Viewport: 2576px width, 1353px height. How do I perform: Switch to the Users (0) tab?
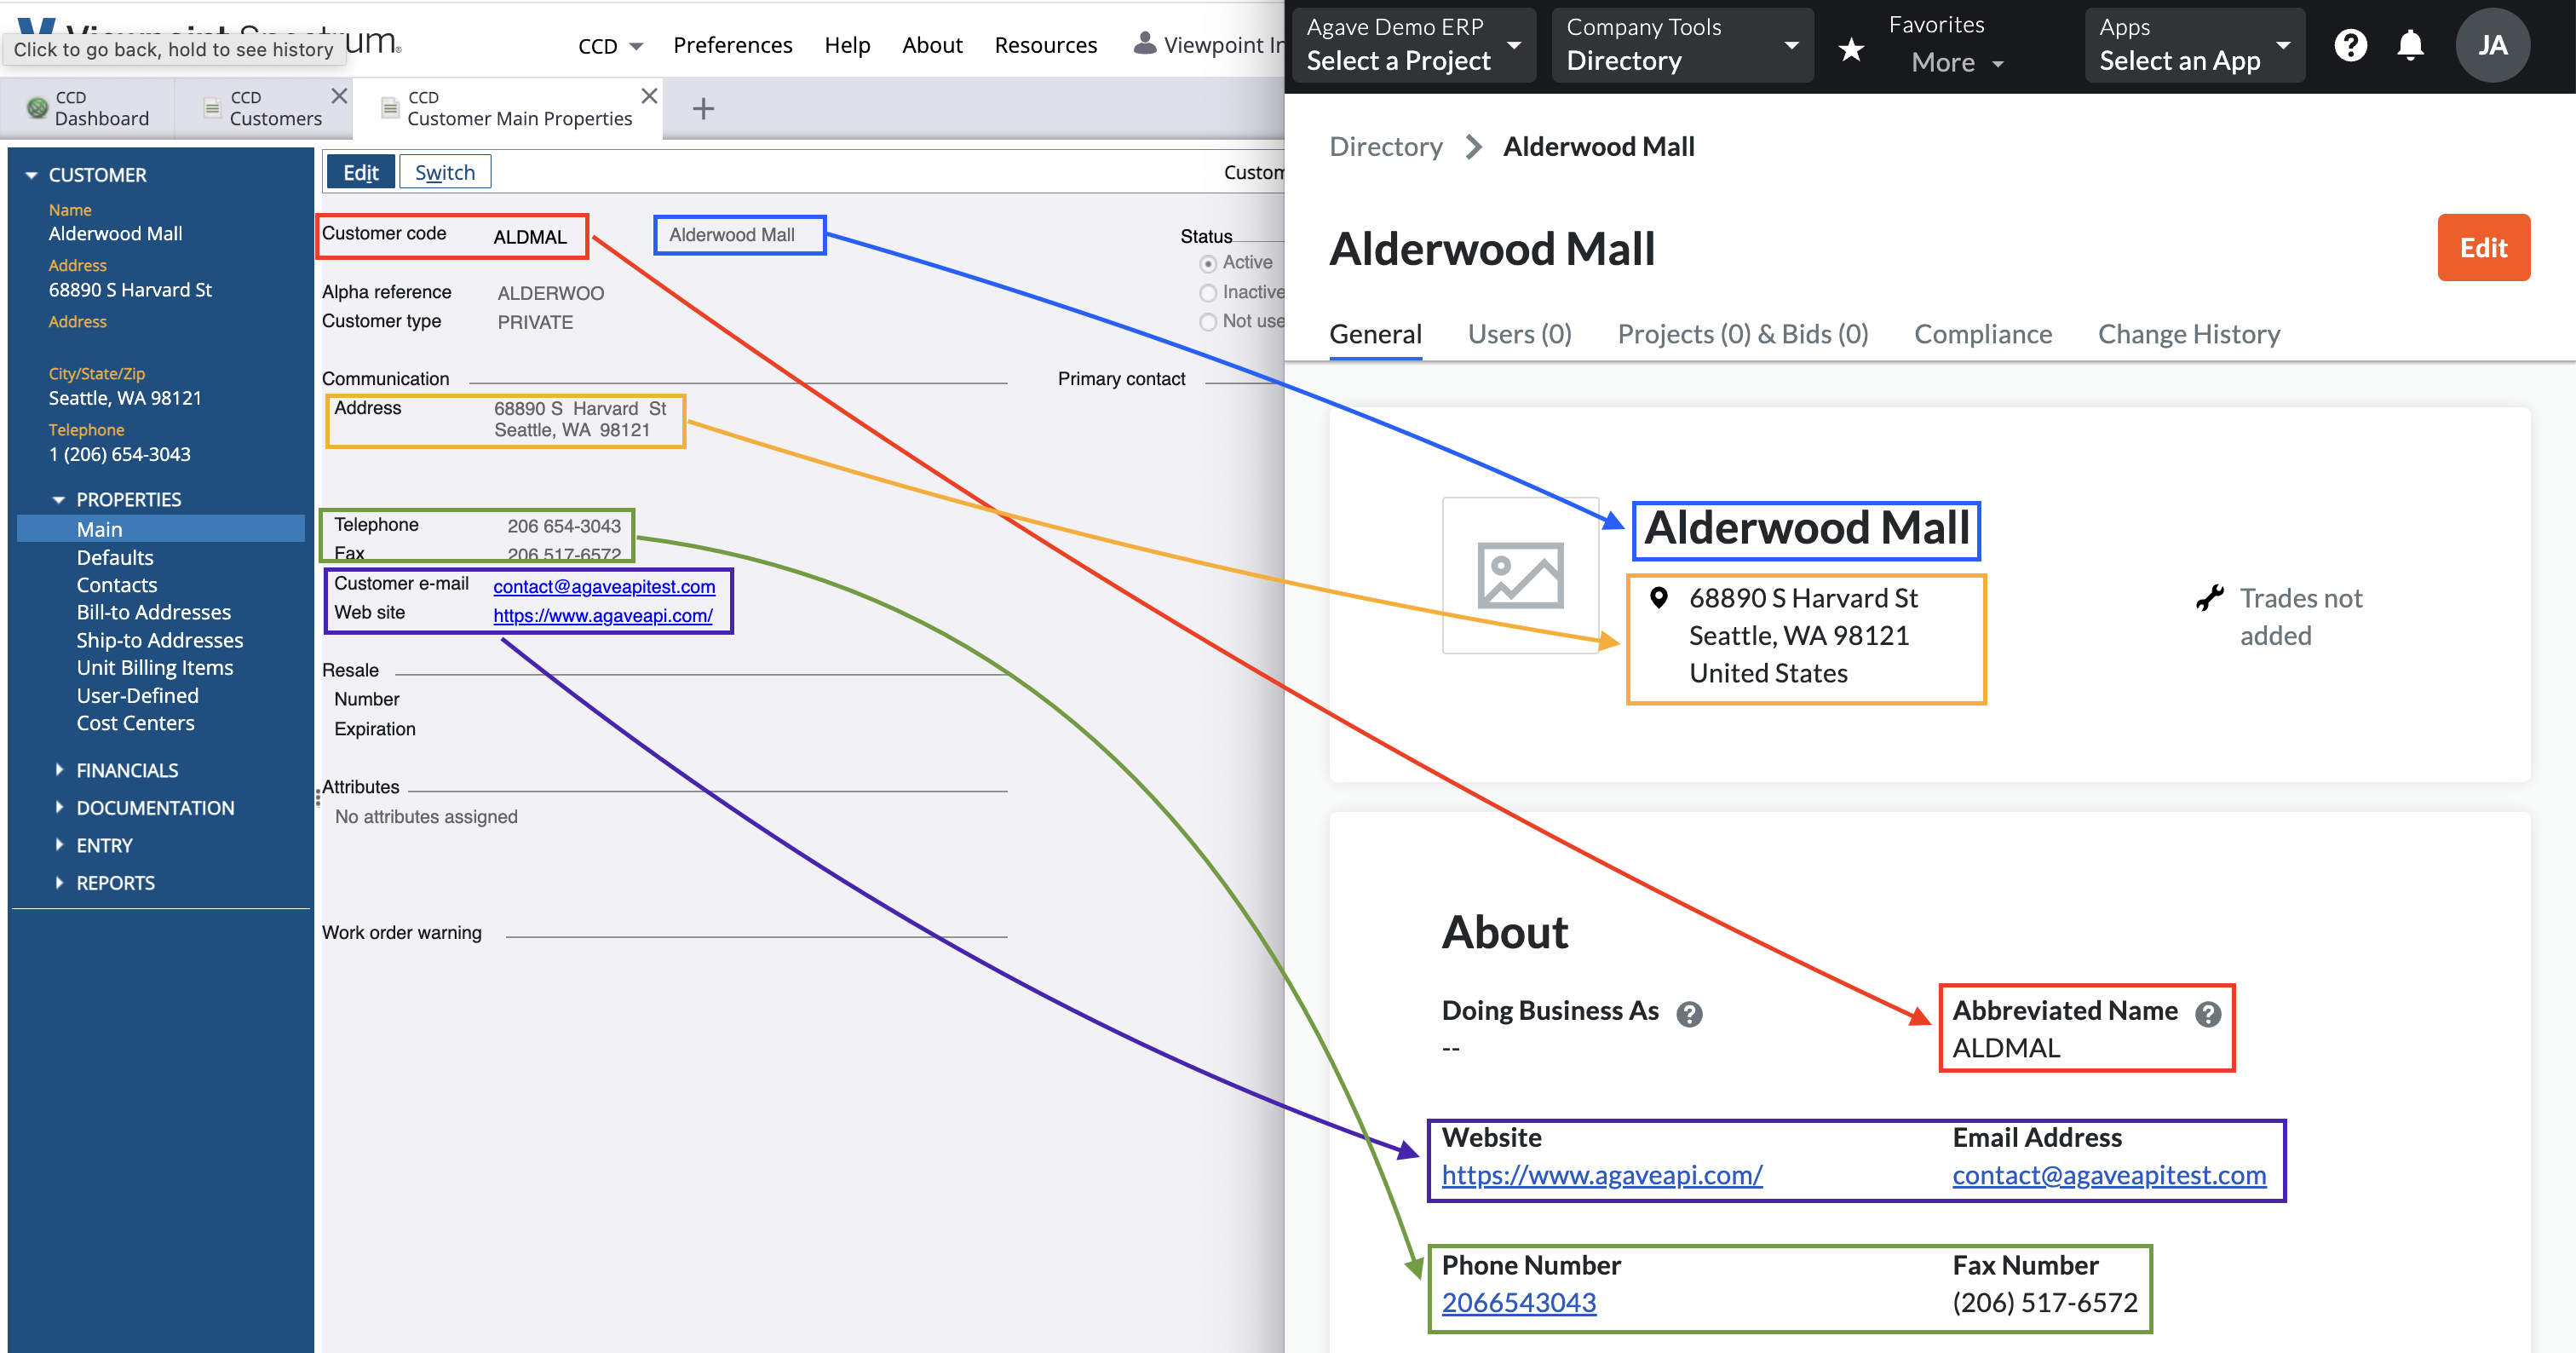[x=1519, y=334]
